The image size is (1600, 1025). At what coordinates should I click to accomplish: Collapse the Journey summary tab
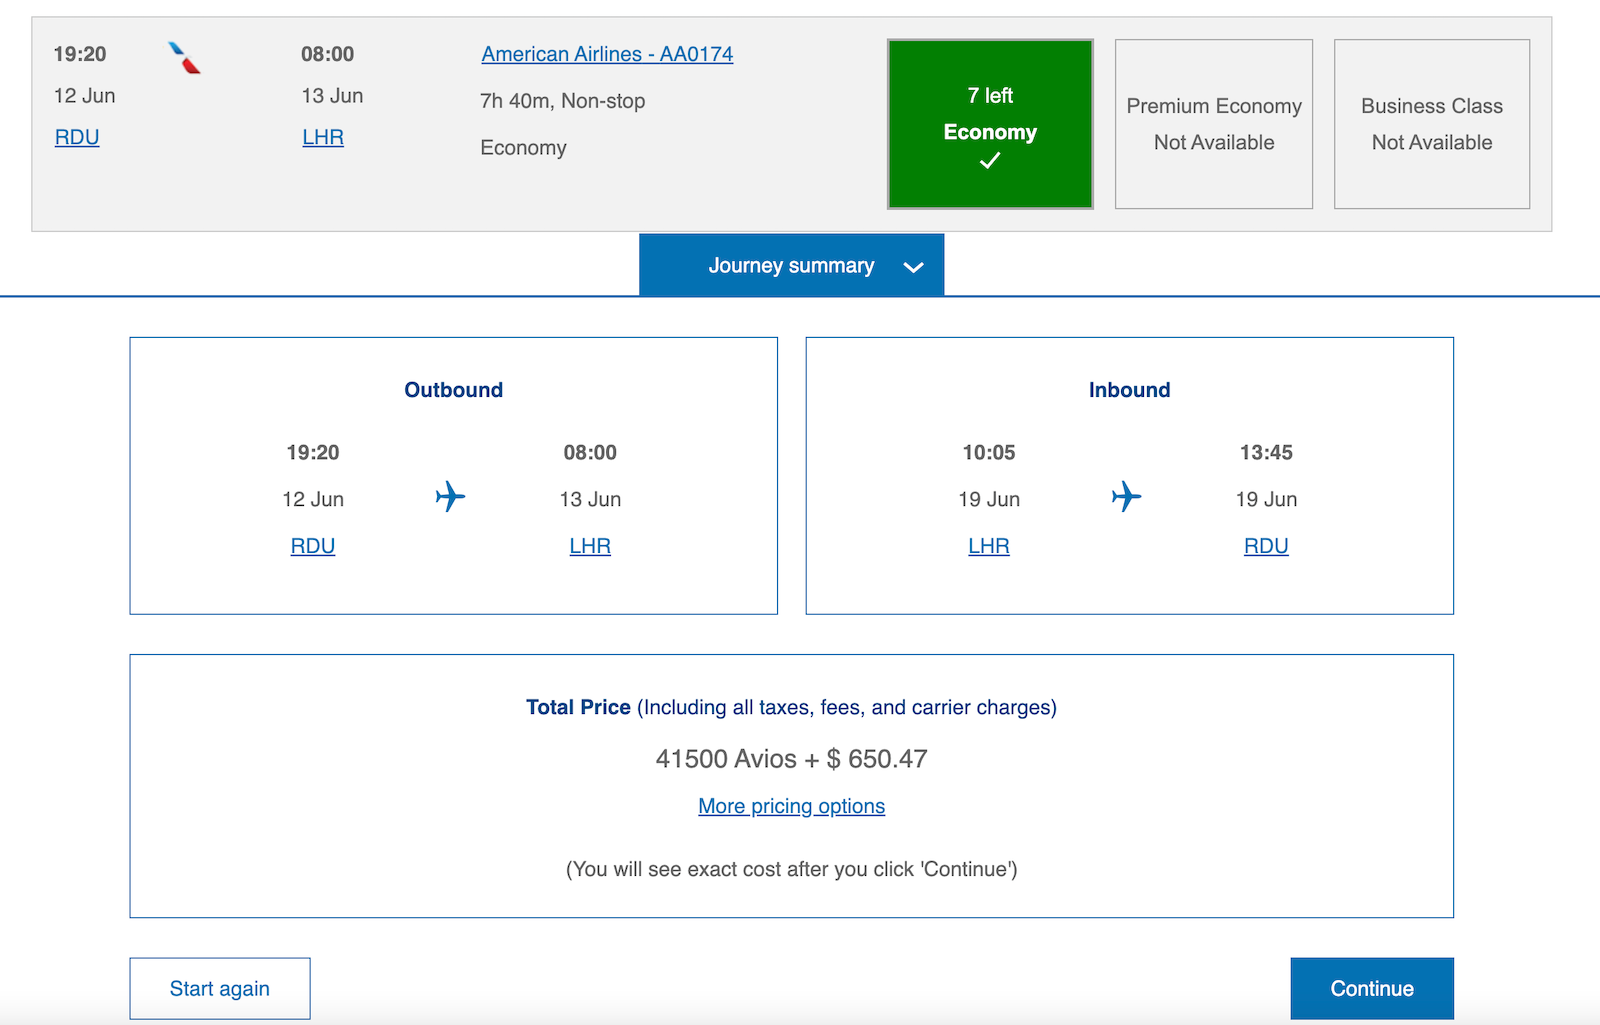(x=791, y=265)
